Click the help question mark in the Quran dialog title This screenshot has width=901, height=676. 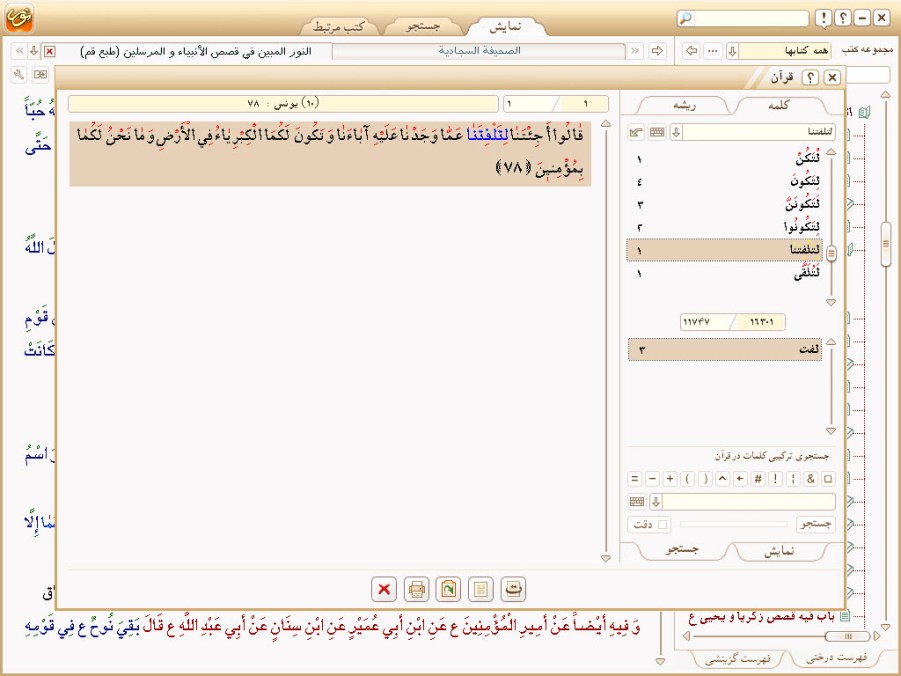(810, 77)
